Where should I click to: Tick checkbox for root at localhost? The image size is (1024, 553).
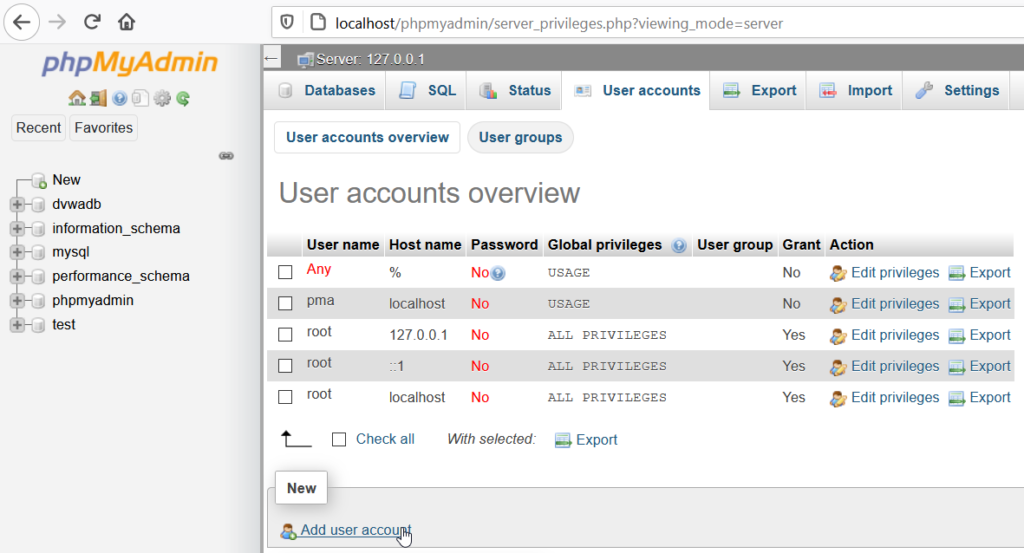tap(285, 397)
